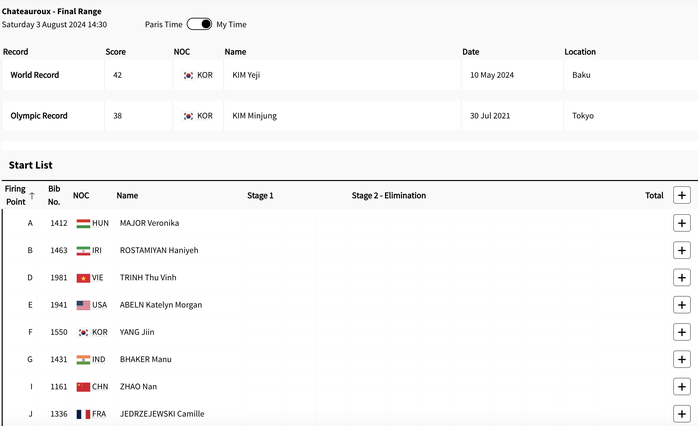
Task: Select the name BHAKER Manu
Action: point(145,359)
